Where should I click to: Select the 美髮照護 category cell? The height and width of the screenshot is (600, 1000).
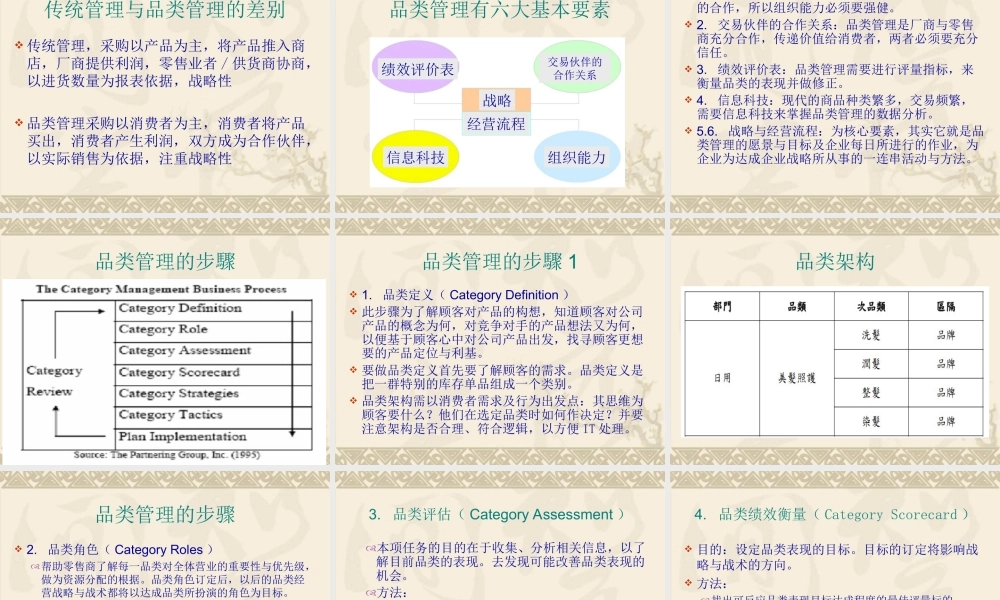pos(797,378)
